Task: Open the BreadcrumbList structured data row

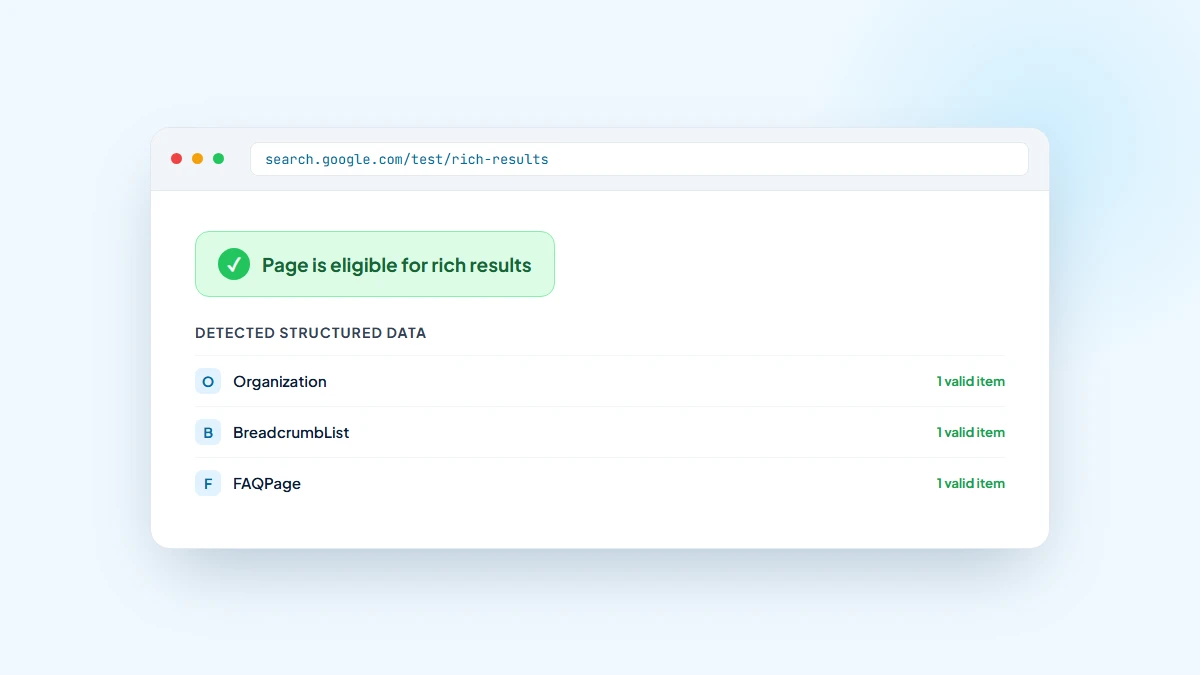Action: [600, 432]
